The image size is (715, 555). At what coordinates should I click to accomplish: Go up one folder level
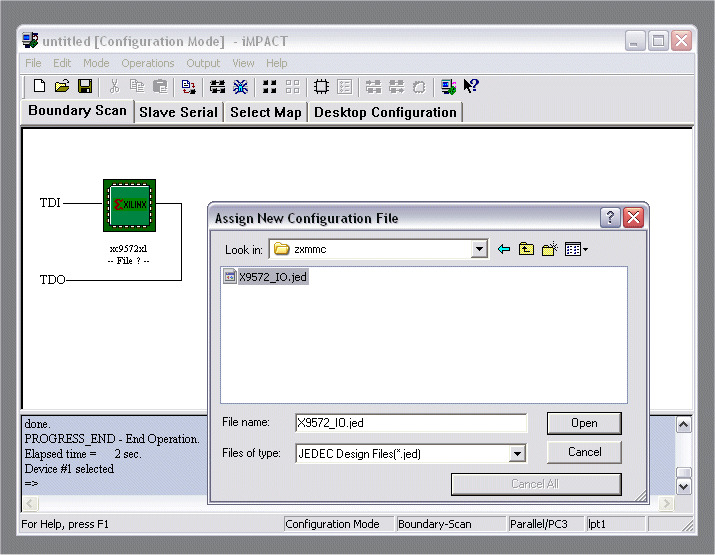tap(527, 249)
